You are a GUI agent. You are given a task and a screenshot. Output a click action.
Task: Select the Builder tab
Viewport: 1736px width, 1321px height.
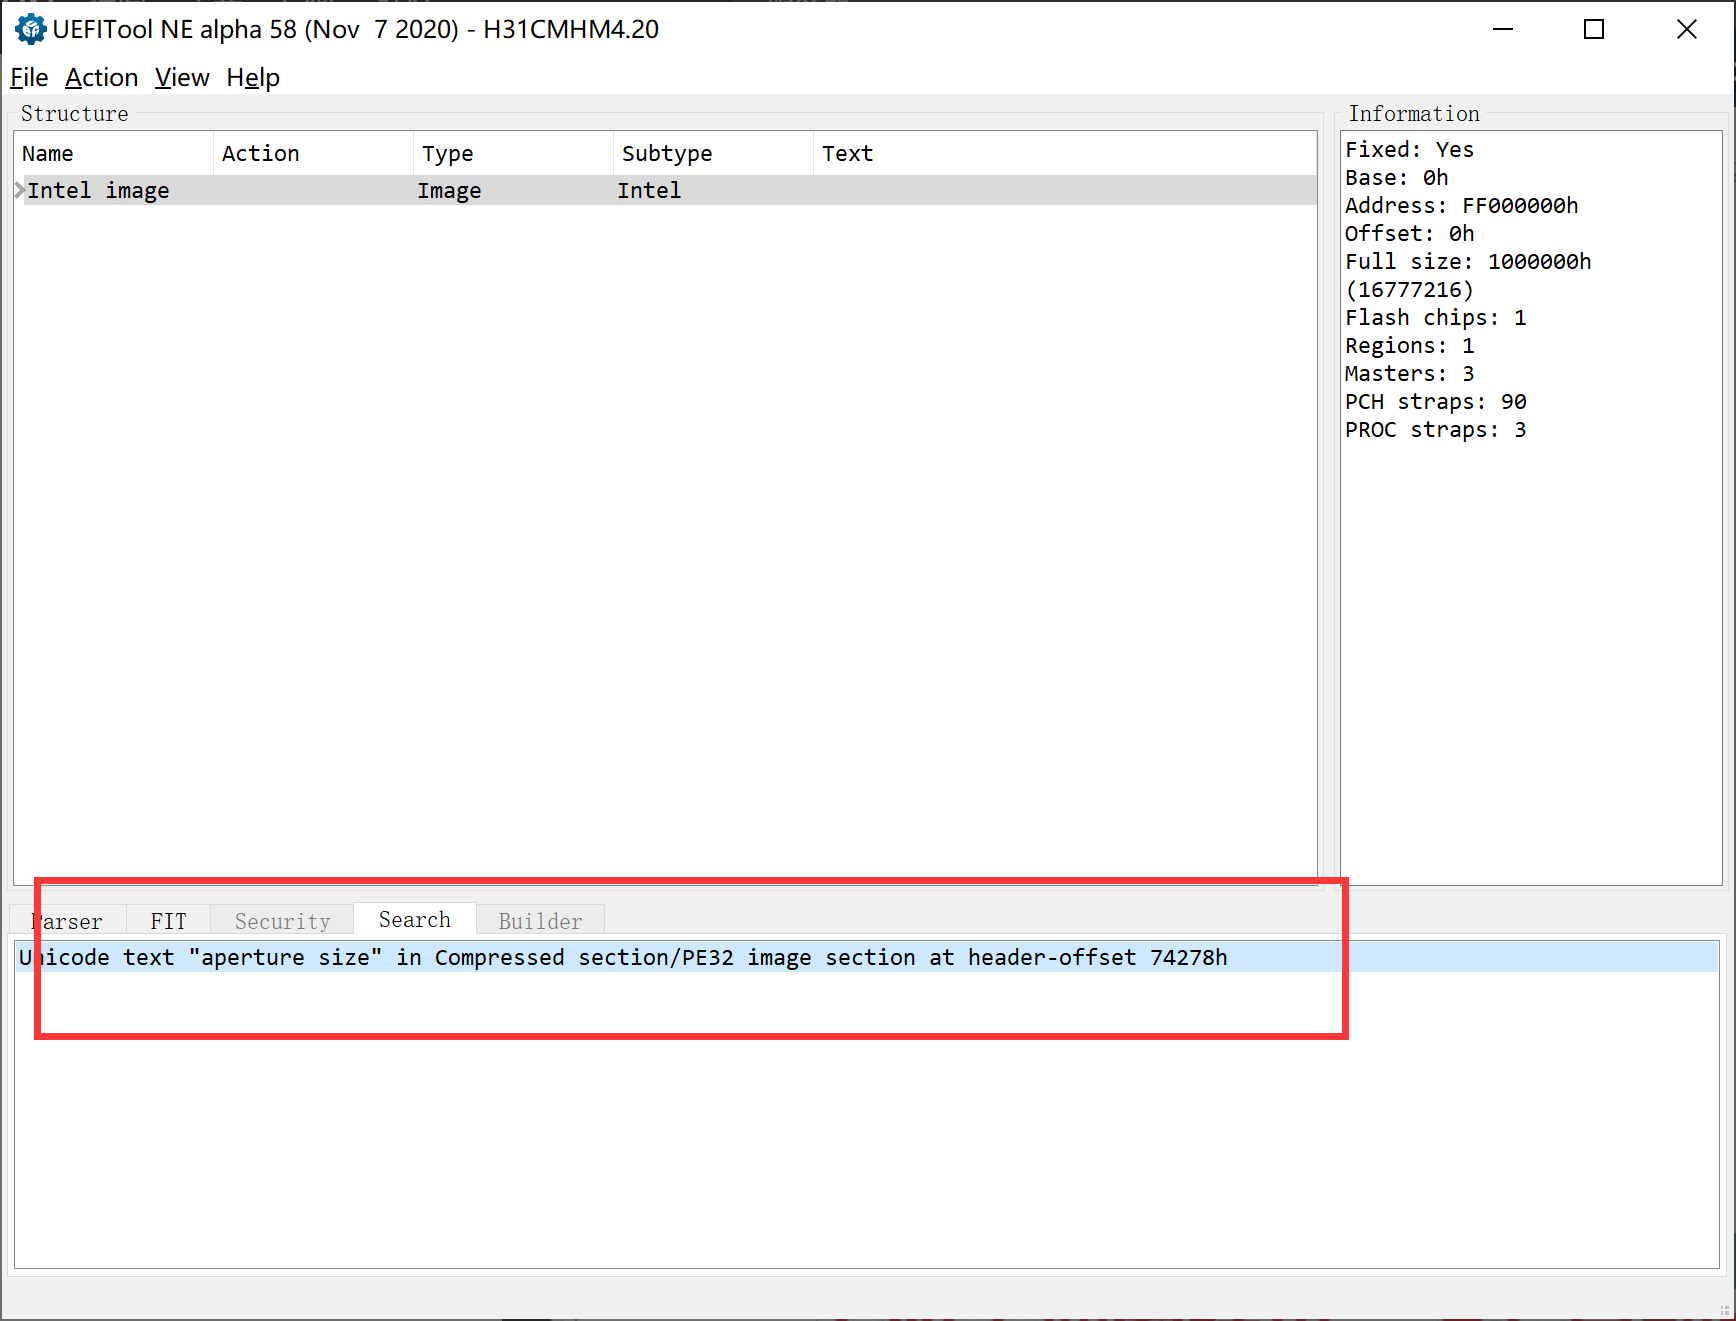pos(540,921)
